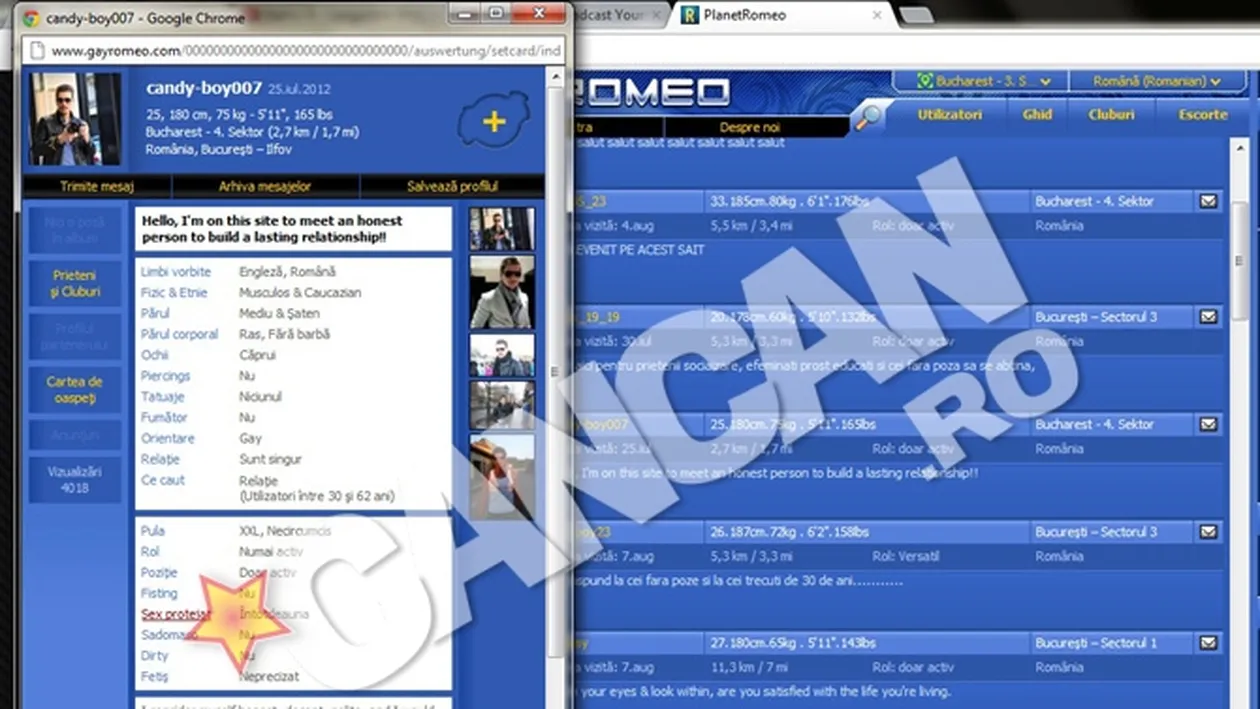Image resolution: width=1260 pixels, height=709 pixels.
Task: Expand the Bucharest - 3. S location dropdown
Action: [x=985, y=79]
